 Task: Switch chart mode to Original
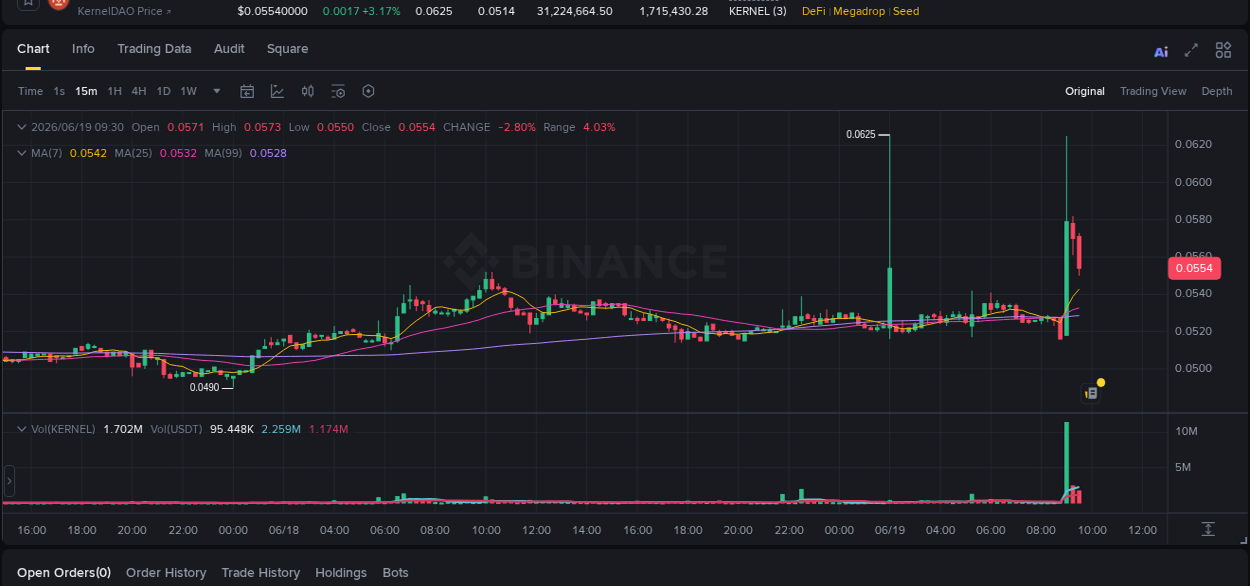[x=1085, y=91]
